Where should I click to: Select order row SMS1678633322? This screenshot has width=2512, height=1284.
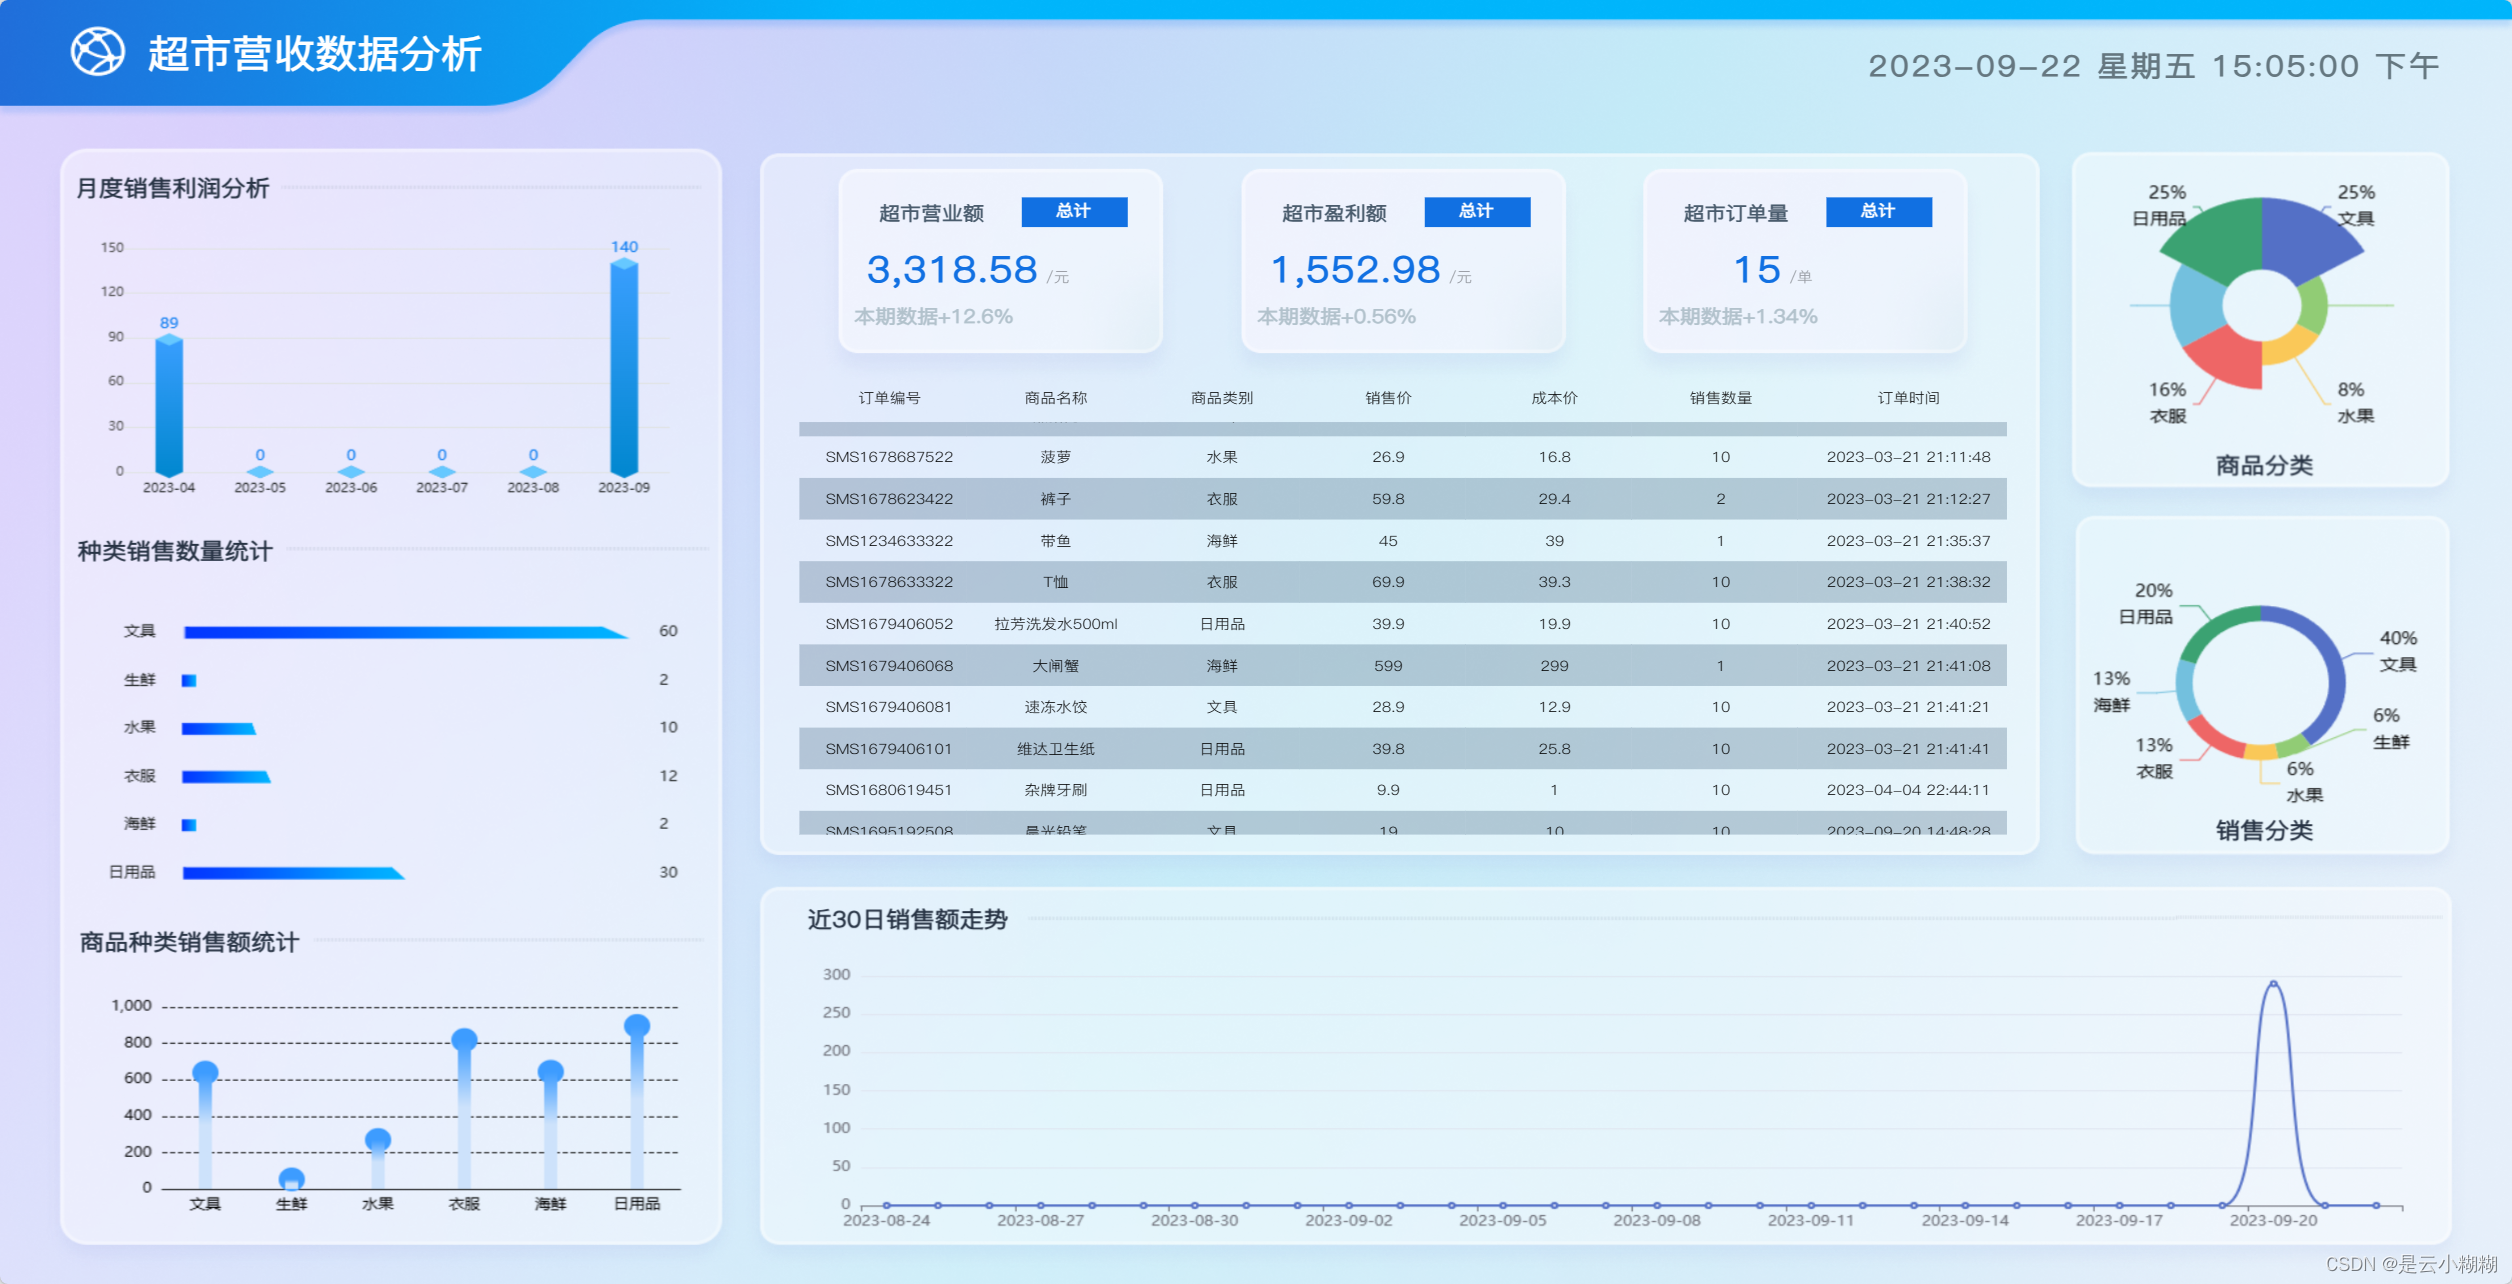[1402, 582]
